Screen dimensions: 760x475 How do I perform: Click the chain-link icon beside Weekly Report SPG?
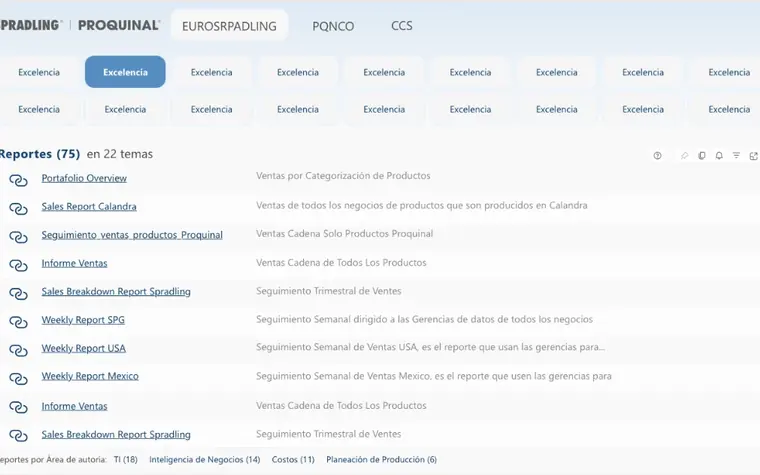click(18, 322)
